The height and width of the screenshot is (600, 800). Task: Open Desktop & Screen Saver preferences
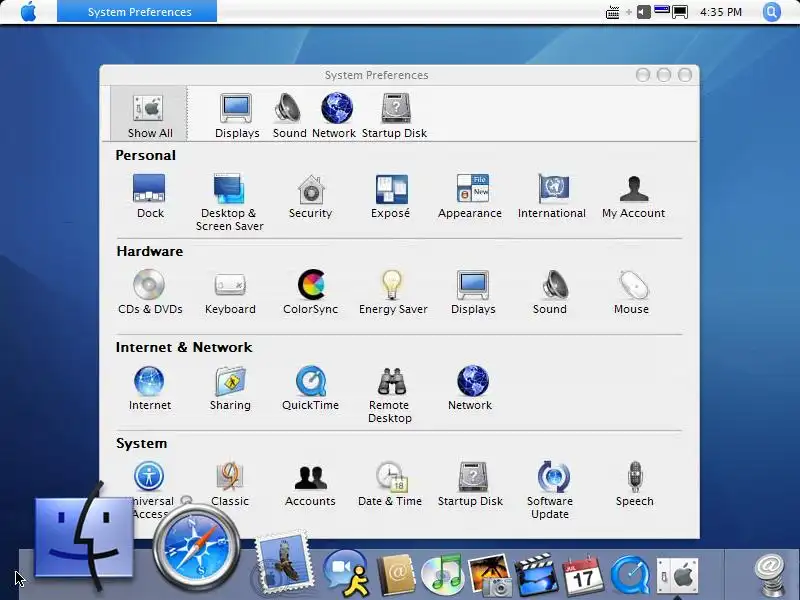tap(230, 202)
